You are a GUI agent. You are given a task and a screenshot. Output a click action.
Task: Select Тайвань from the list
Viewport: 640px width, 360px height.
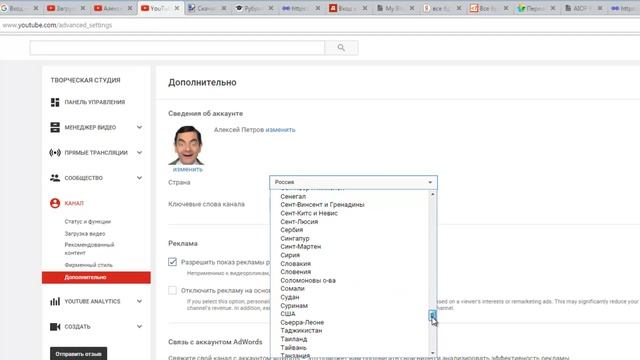pyautogui.click(x=293, y=348)
